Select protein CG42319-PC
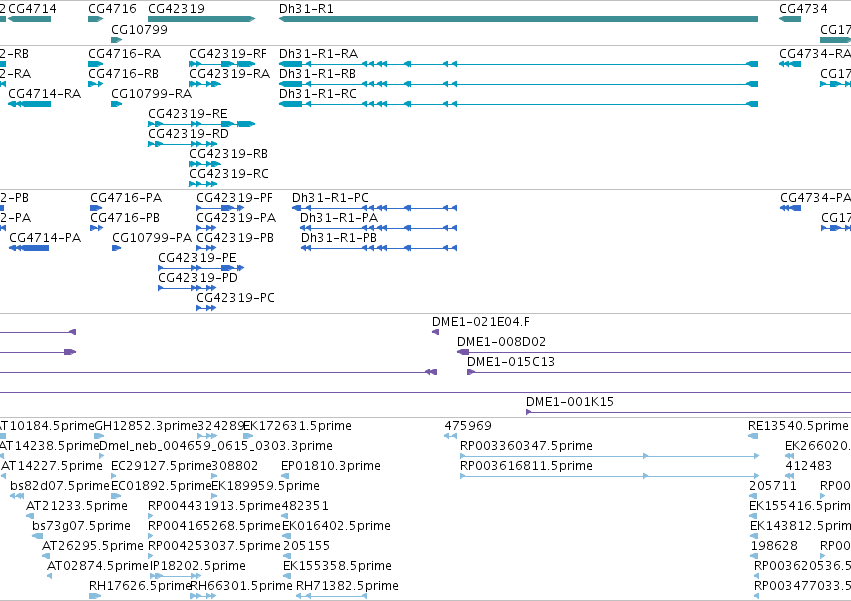 (236, 298)
